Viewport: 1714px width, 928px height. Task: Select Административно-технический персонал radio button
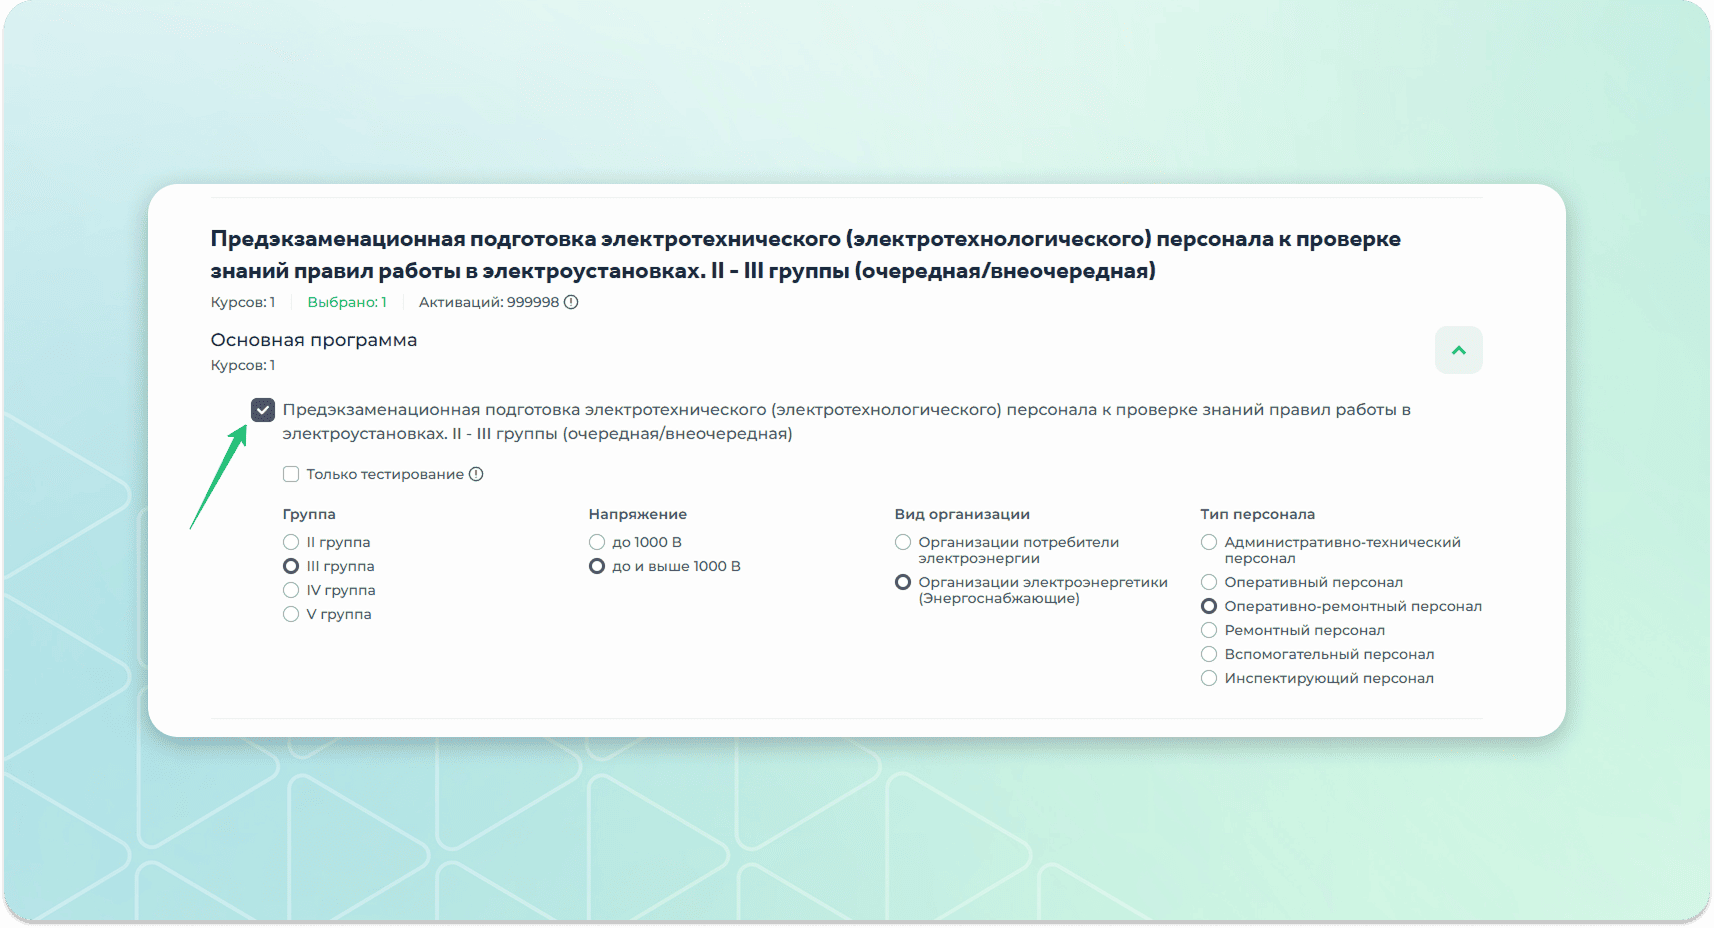1209,542
